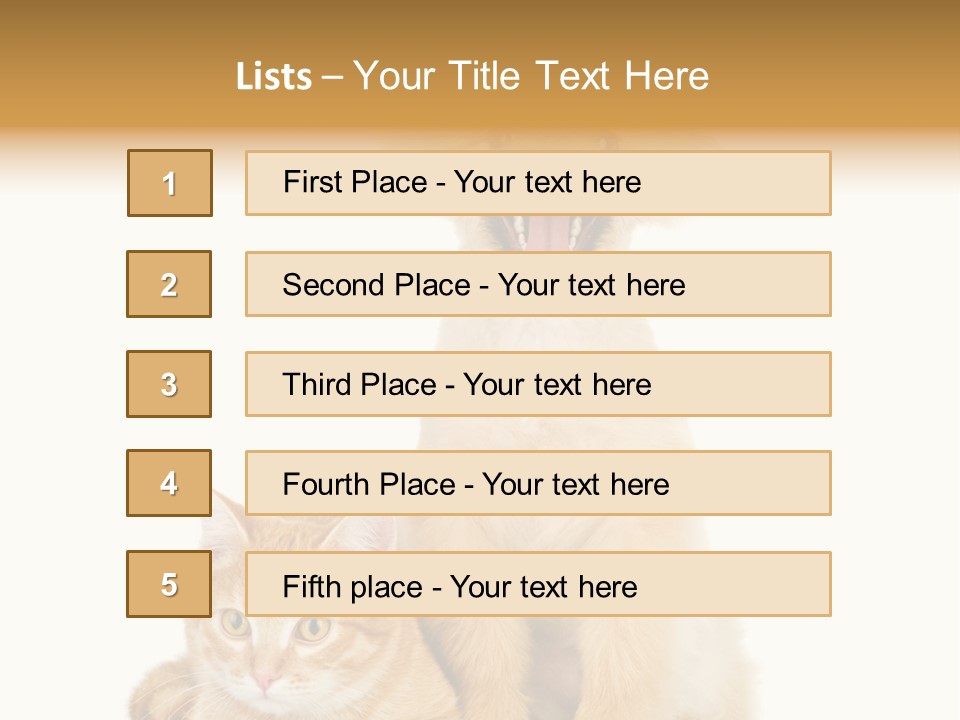Click the slide title text
The image size is (960, 720).
coord(472,76)
